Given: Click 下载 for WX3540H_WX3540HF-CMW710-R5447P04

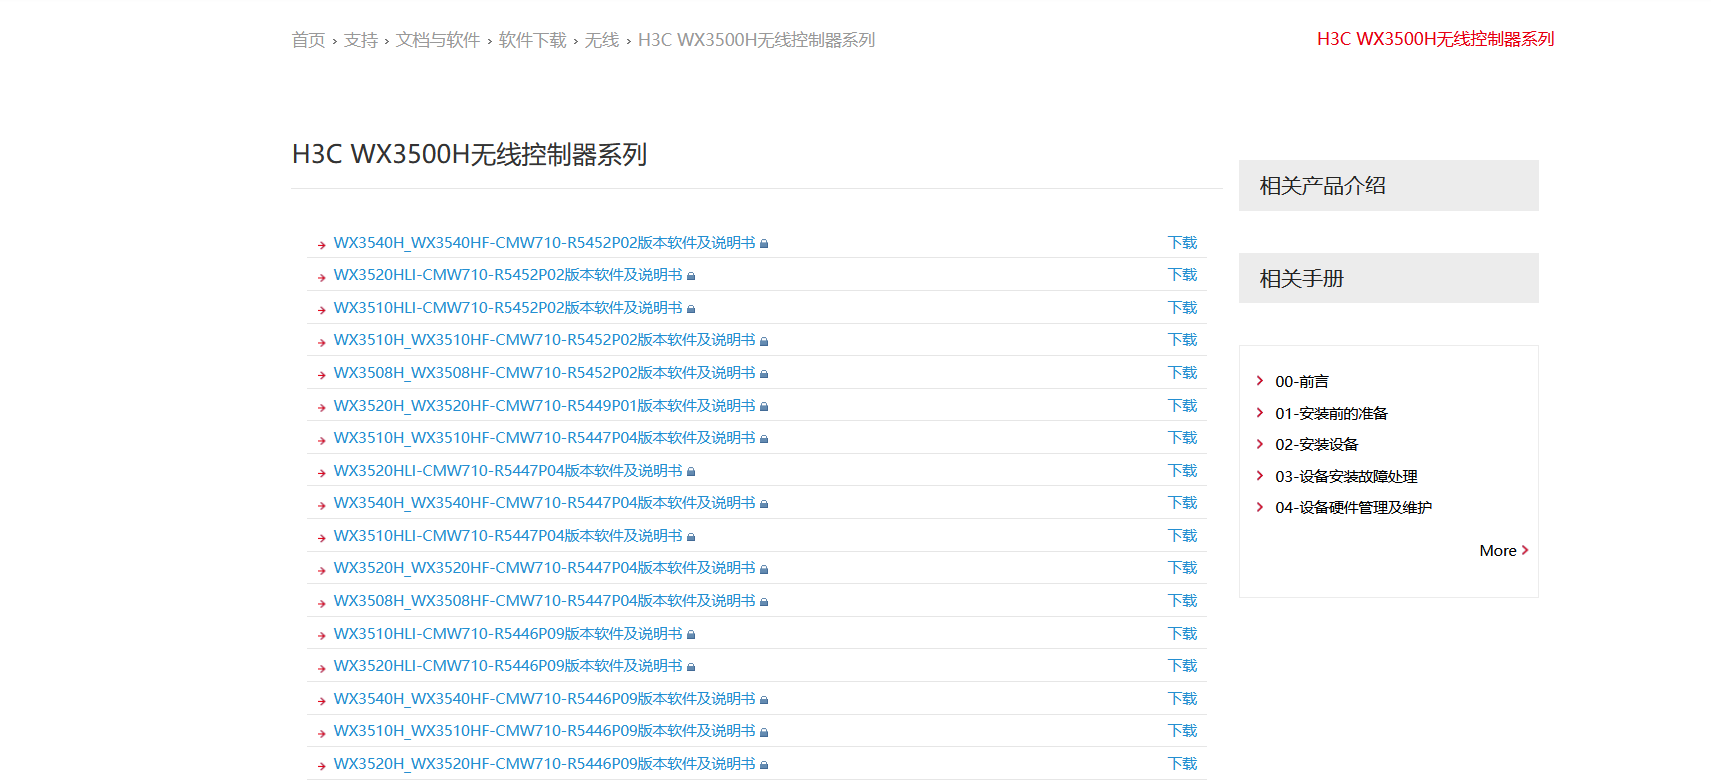Looking at the screenshot, I should (1182, 503).
